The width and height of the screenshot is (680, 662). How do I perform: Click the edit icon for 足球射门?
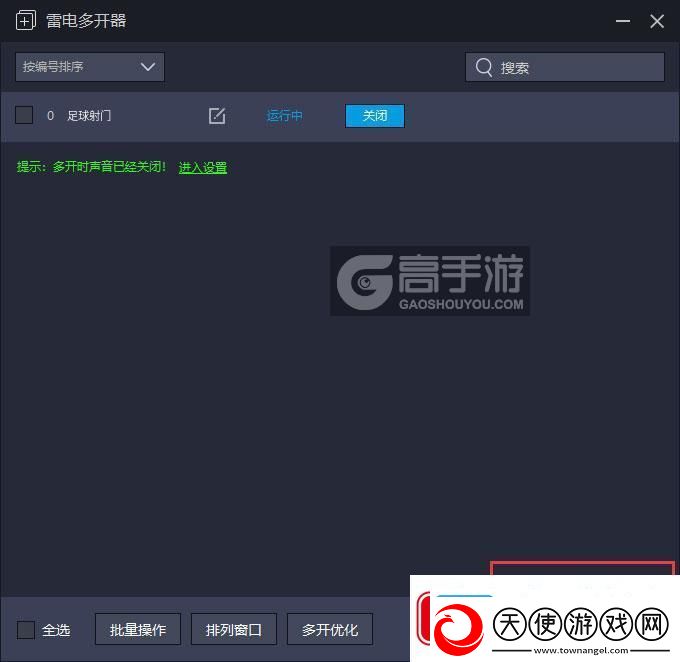click(217, 116)
